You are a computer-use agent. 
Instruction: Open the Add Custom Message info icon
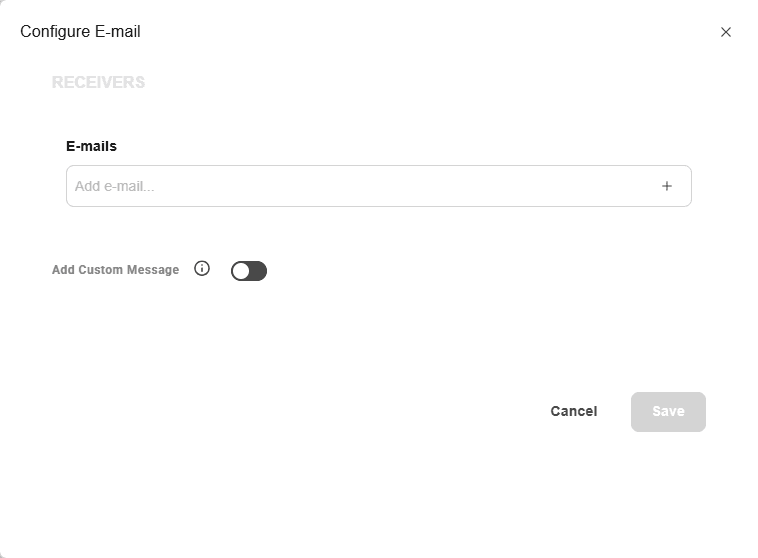click(x=202, y=268)
